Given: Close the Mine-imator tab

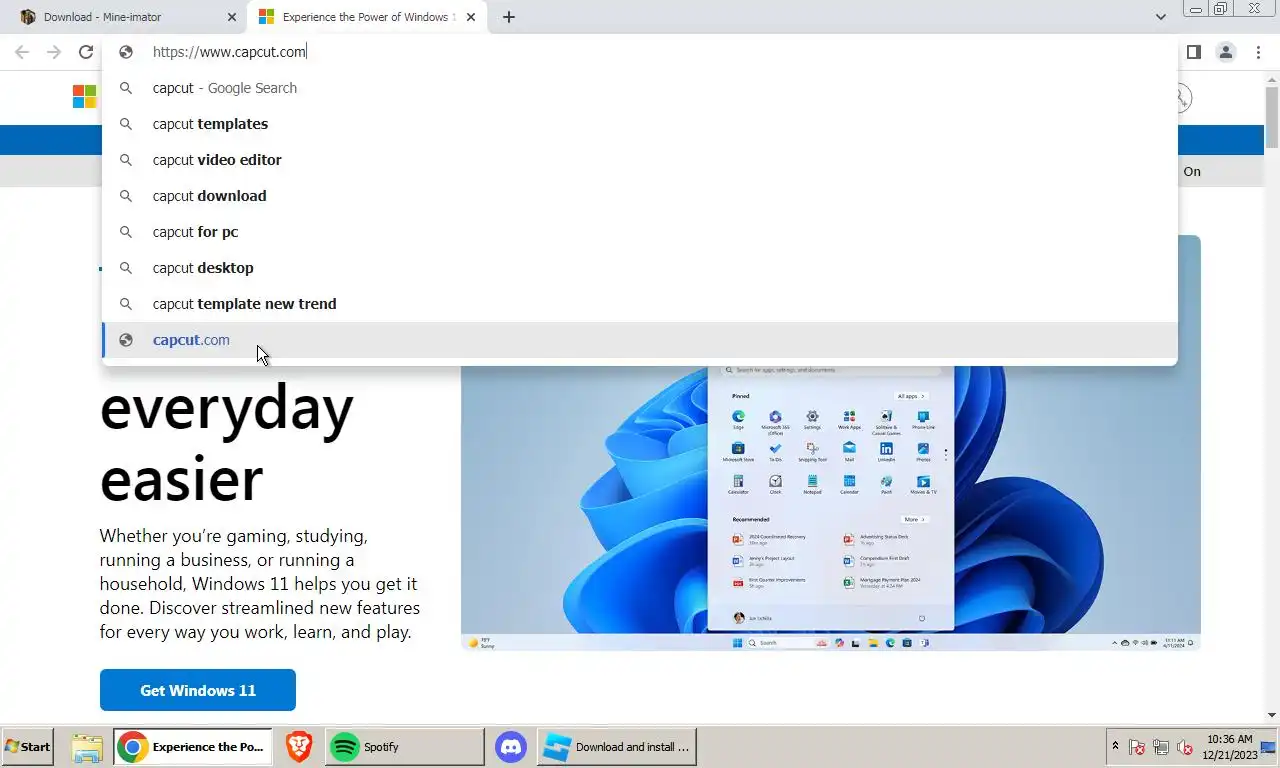Looking at the screenshot, I should [232, 17].
